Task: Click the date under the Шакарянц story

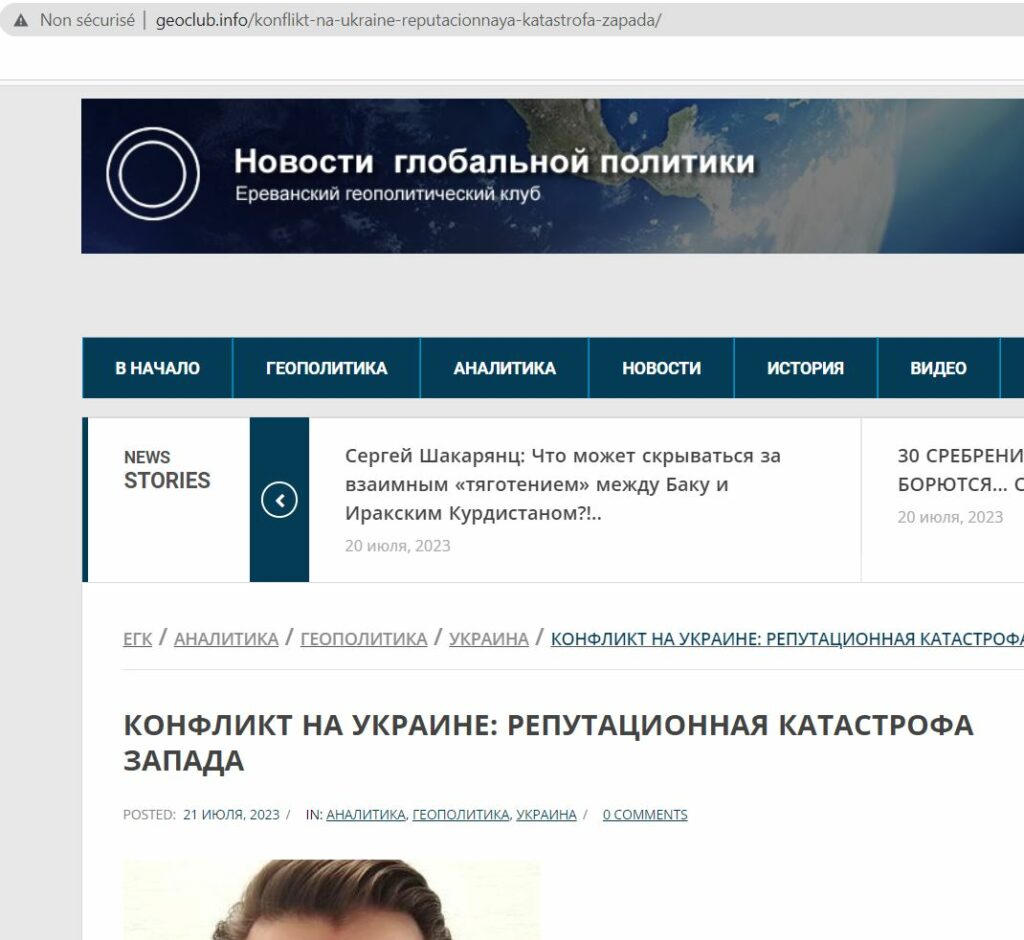Action: tap(398, 545)
